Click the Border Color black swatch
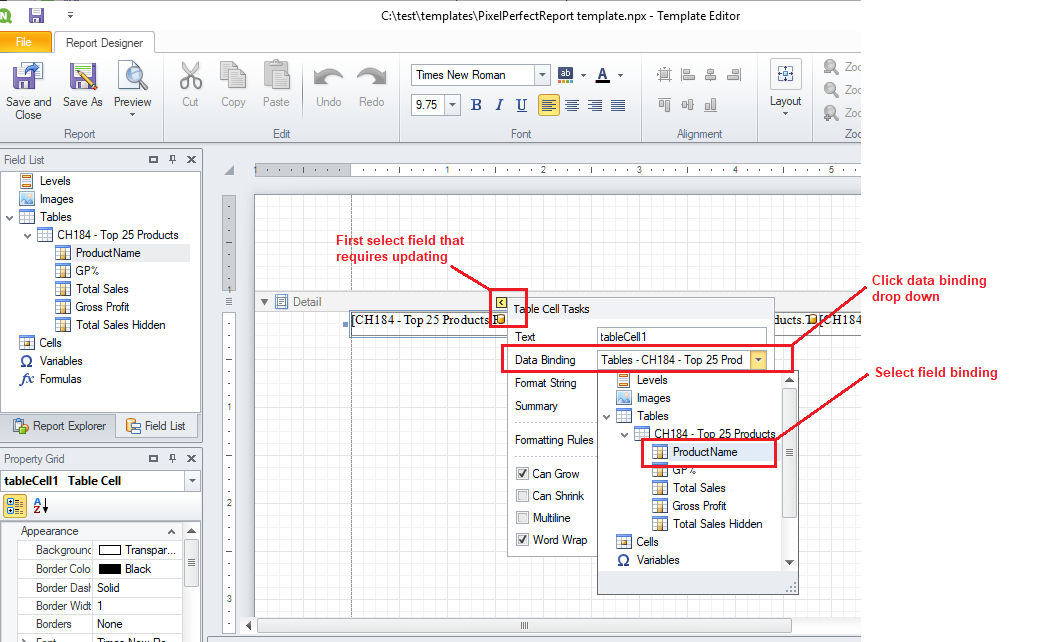 tap(110, 569)
